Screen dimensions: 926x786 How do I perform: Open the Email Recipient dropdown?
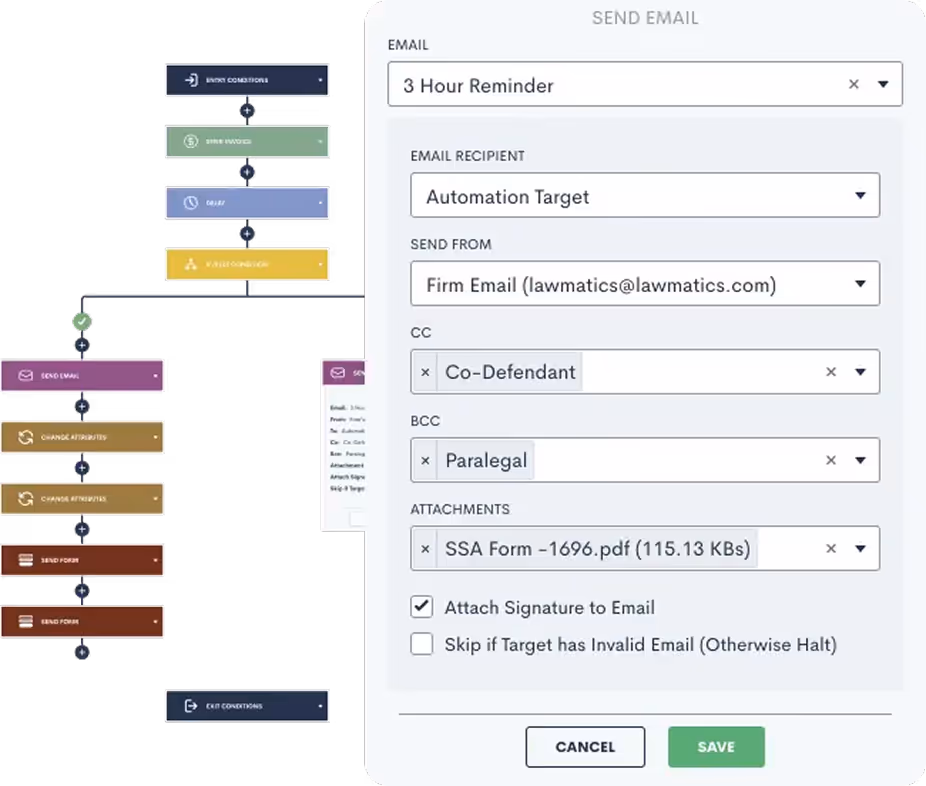pos(645,195)
